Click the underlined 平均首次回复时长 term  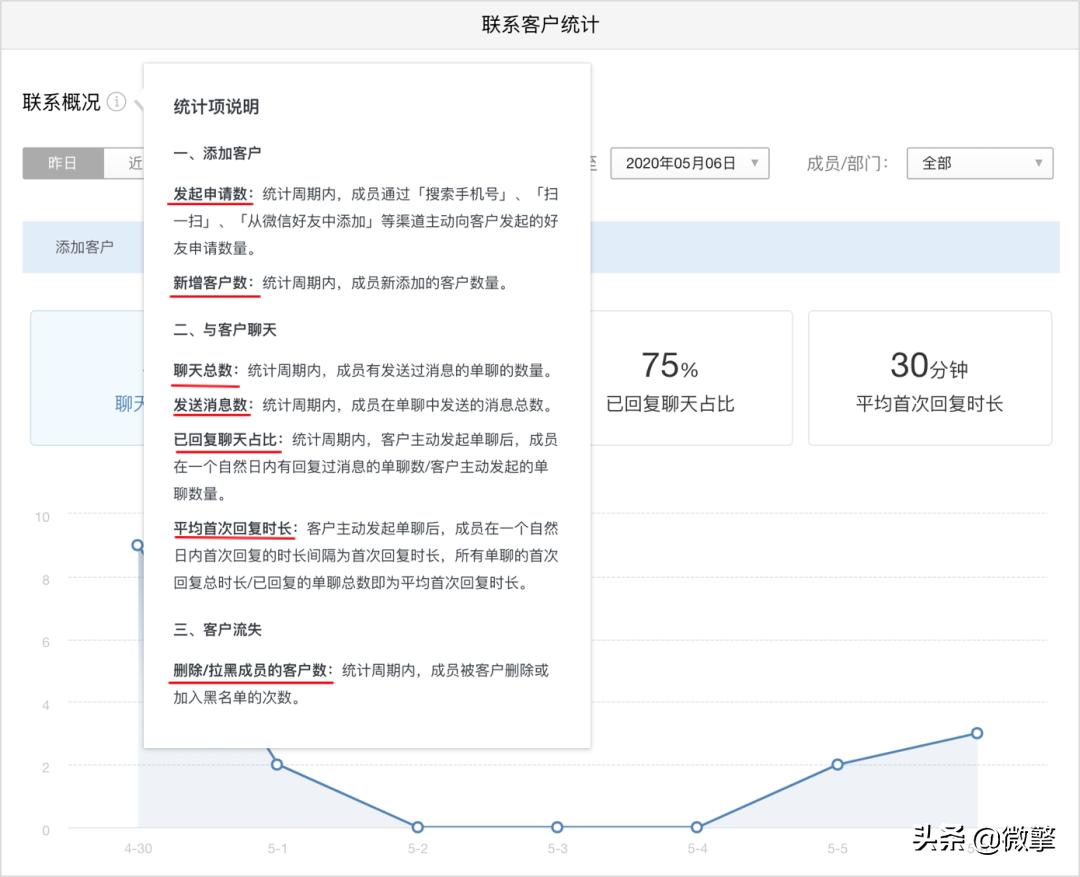click(234, 528)
